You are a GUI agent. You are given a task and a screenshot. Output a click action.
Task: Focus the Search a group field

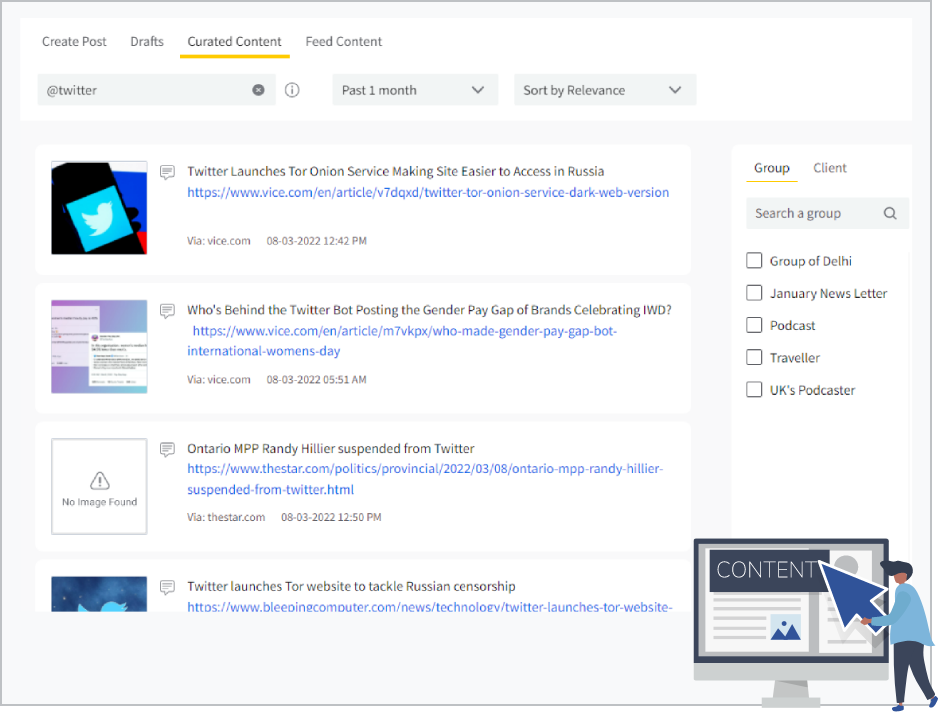coord(827,214)
